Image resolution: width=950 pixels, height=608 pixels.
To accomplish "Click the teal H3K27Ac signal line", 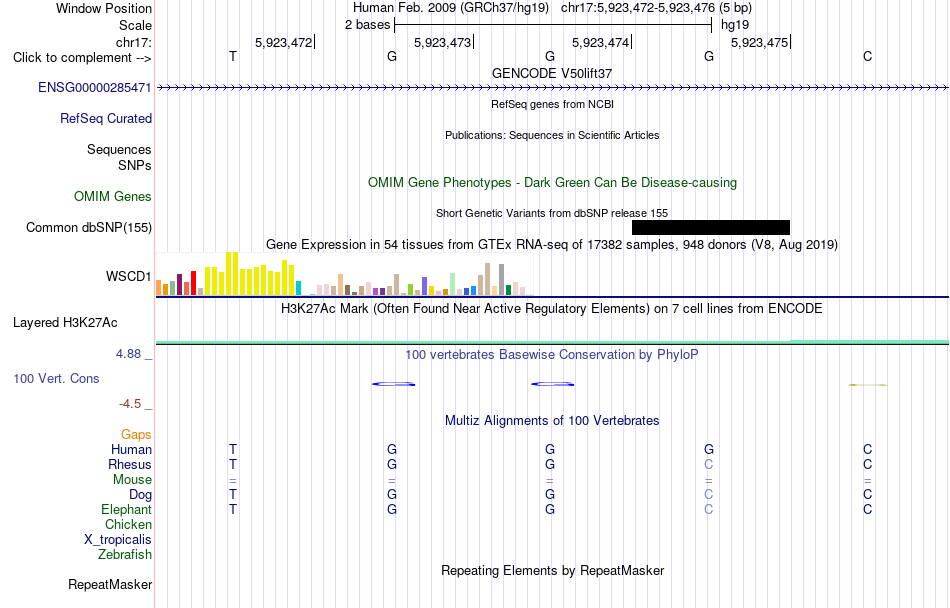I will (x=552, y=343).
